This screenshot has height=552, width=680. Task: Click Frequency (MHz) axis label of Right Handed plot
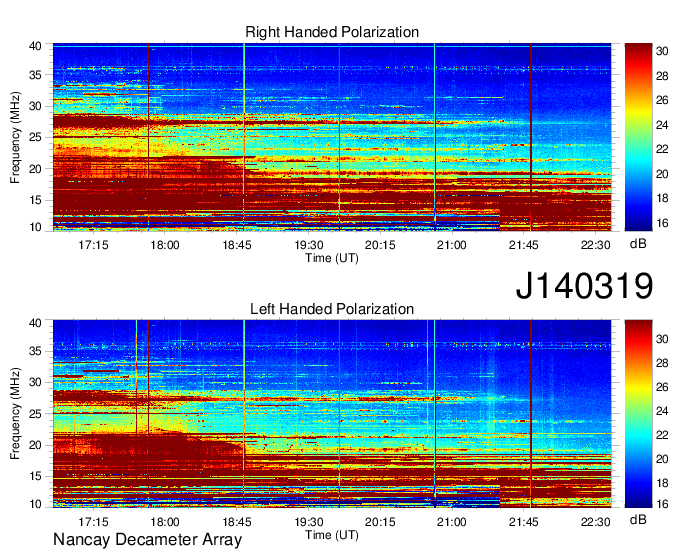tap(15, 137)
